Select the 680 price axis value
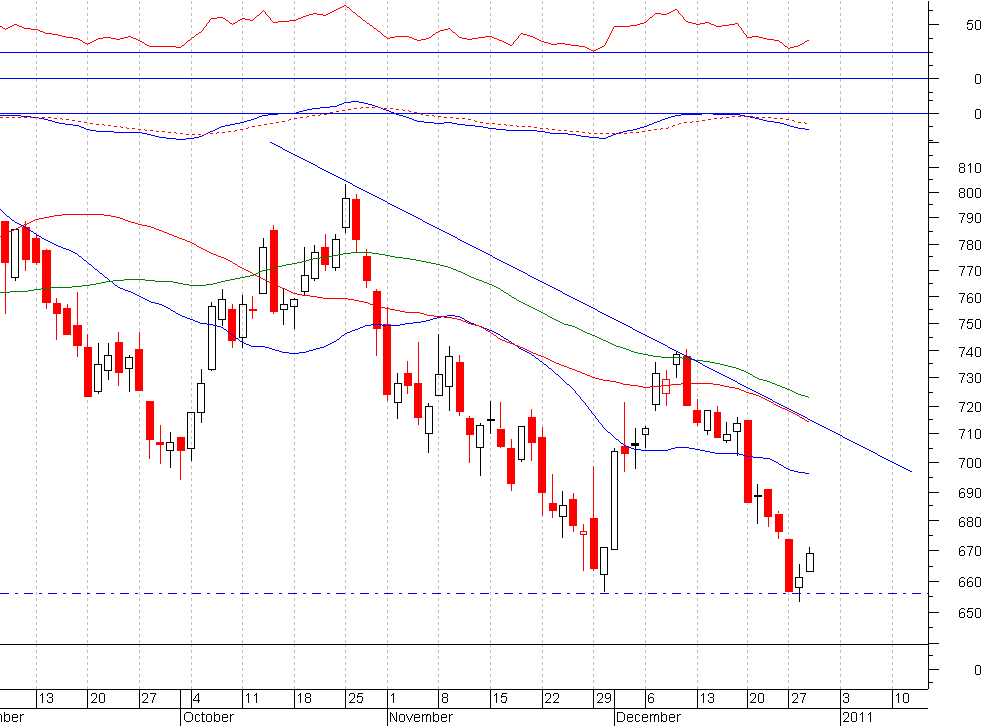 969,522
